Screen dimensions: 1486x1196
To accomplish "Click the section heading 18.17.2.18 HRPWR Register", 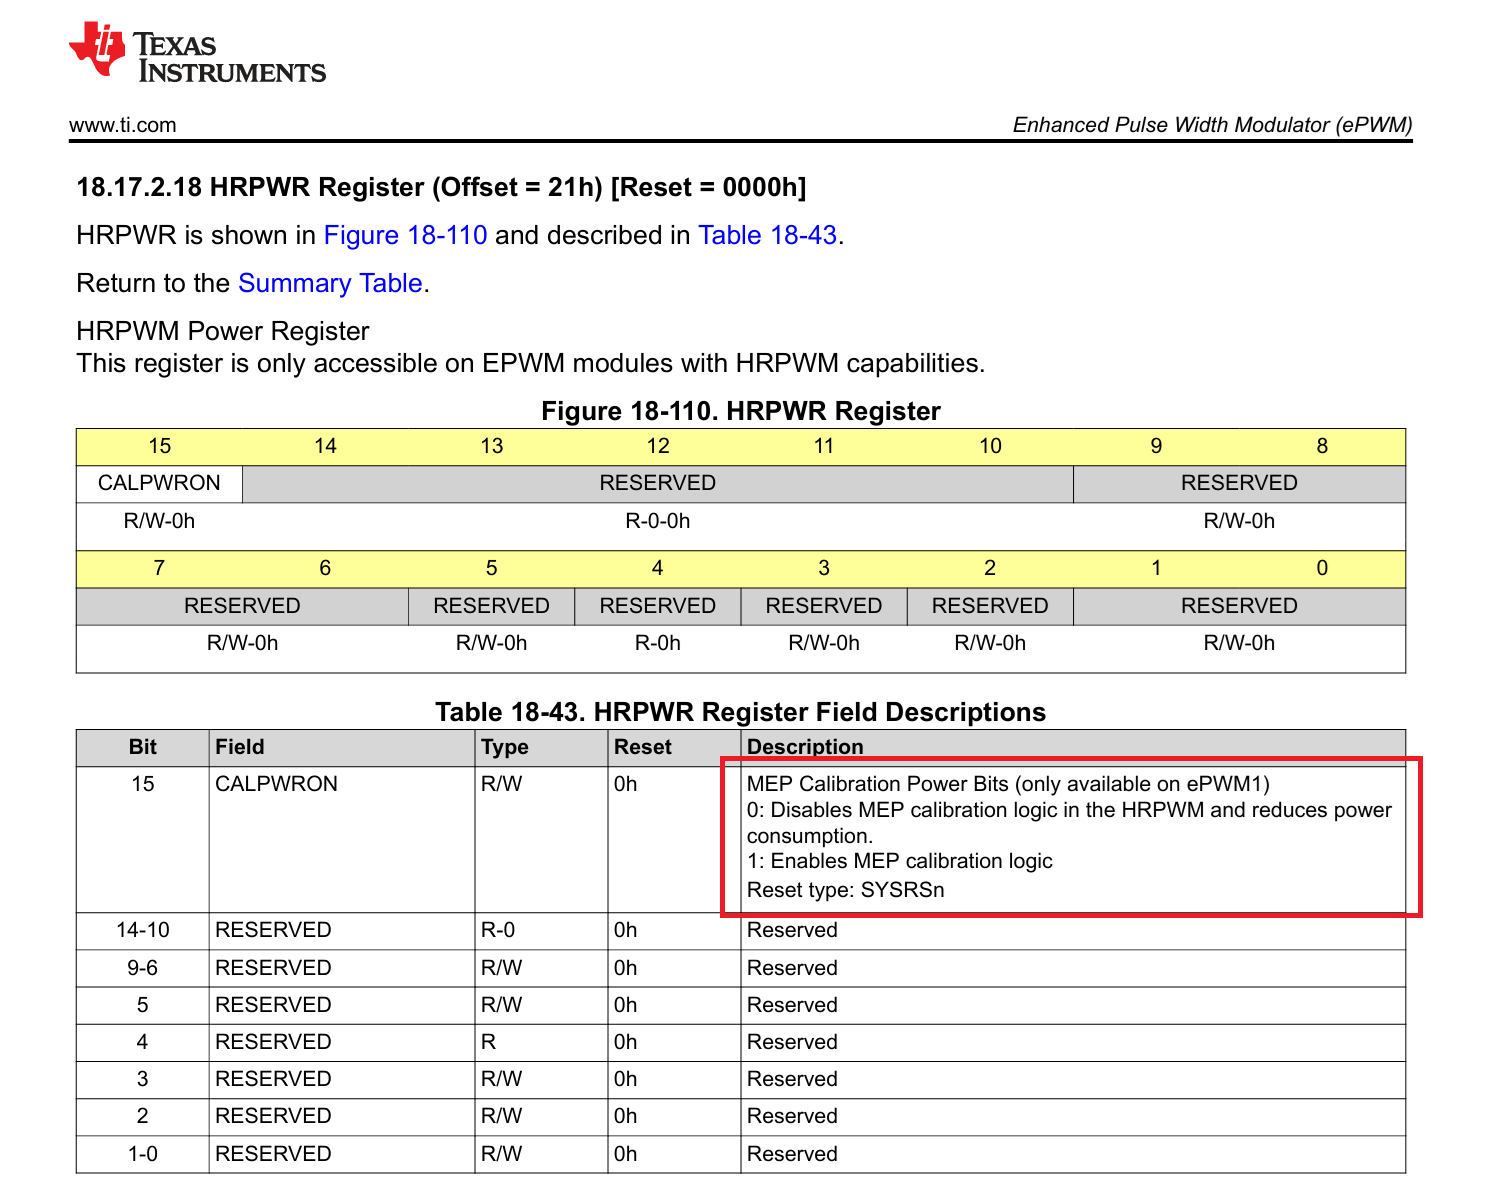I will (441, 187).
